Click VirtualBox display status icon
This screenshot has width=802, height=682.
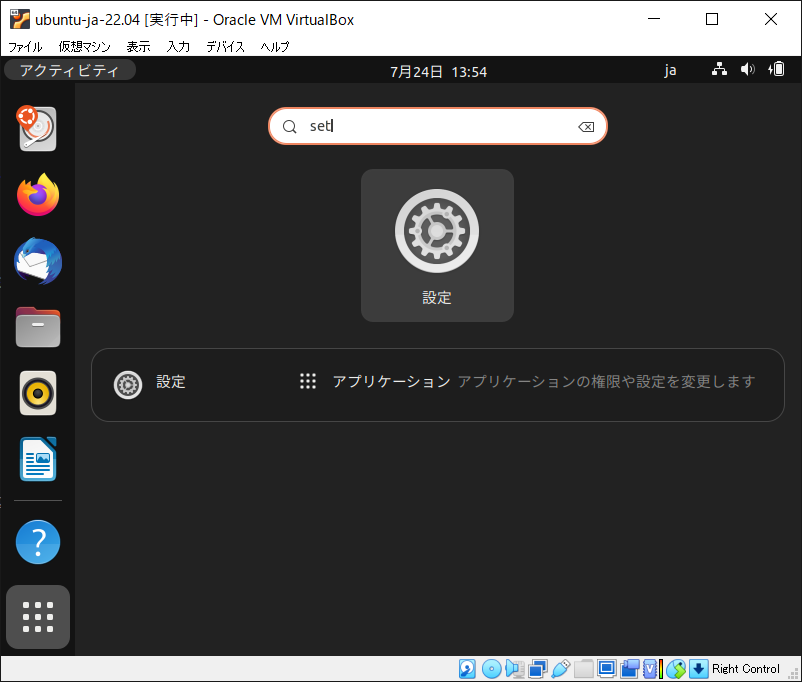click(x=607, y=669)
